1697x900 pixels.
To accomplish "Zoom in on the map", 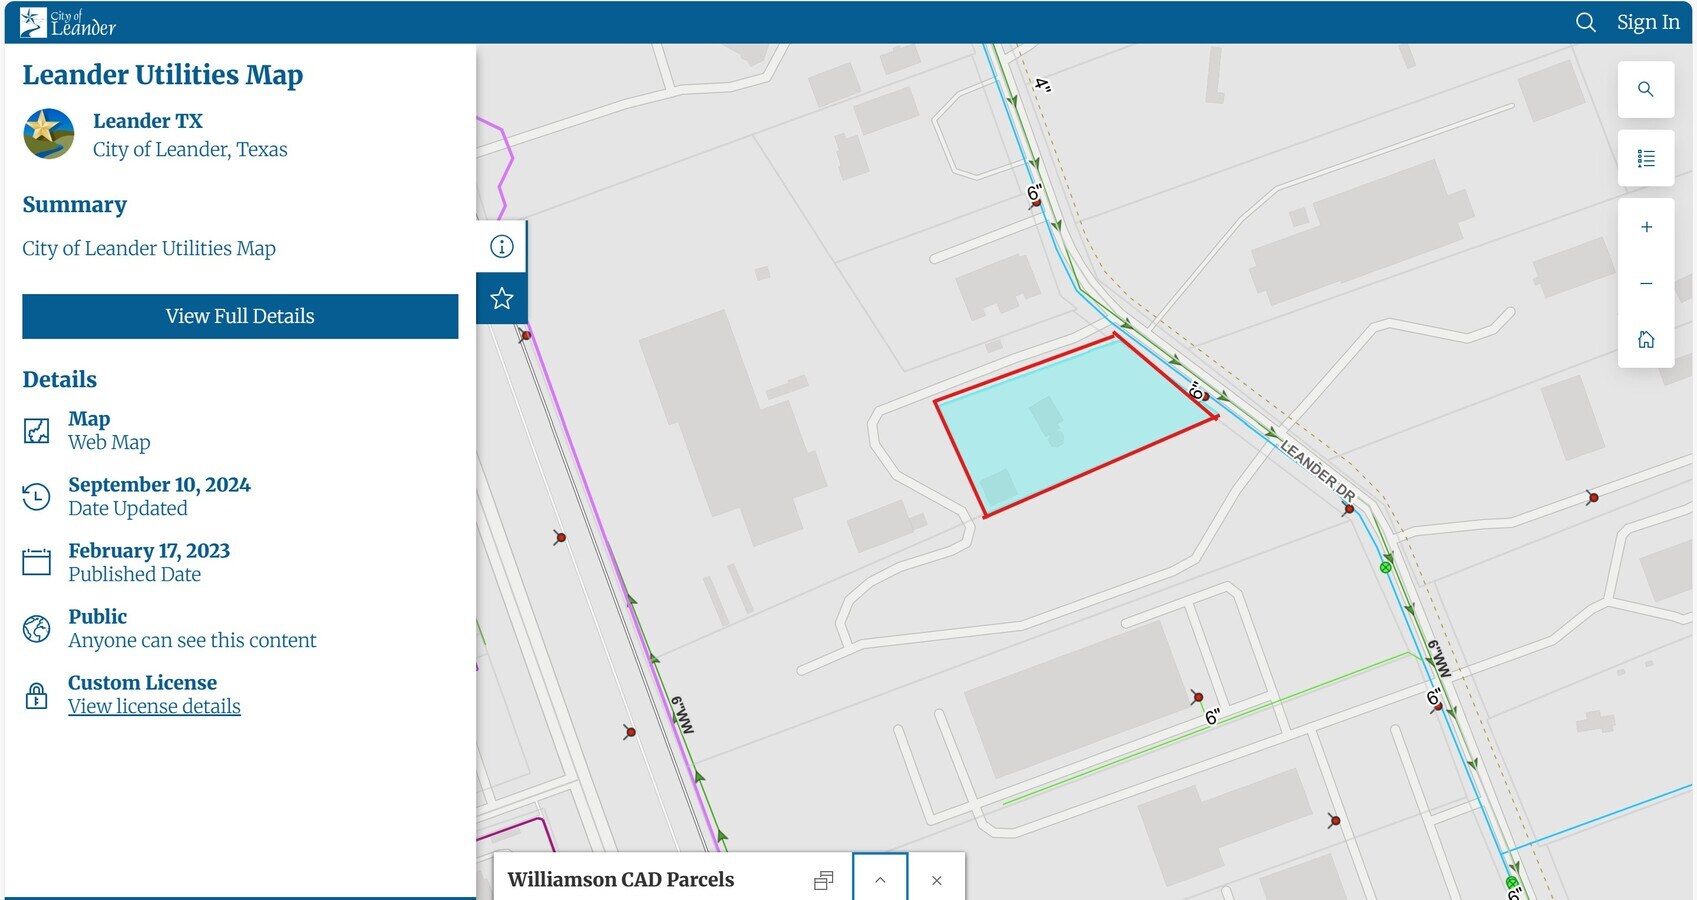I will coord(1646,227).
